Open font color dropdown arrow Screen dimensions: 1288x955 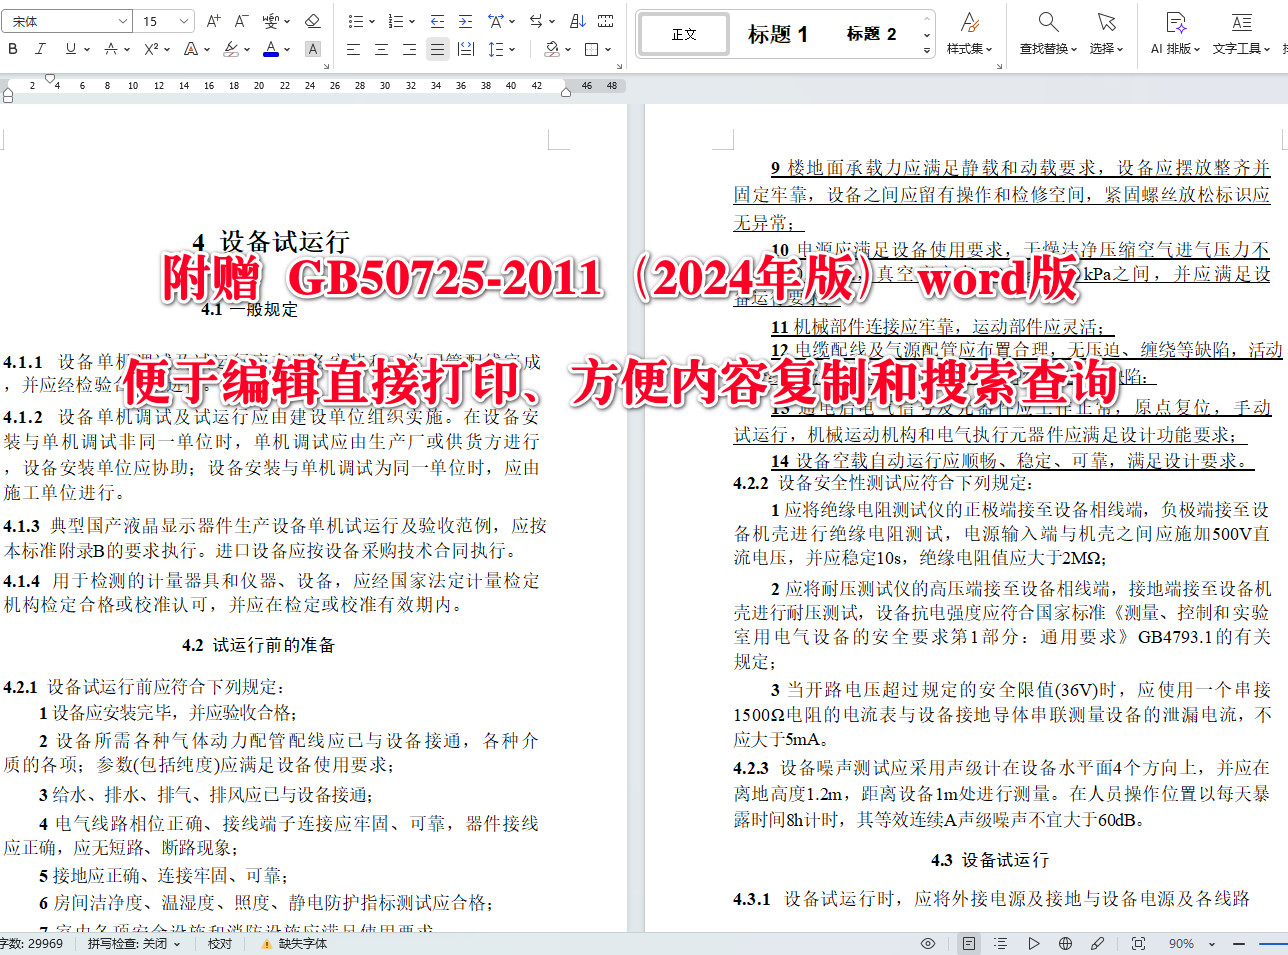click(287, 49)
